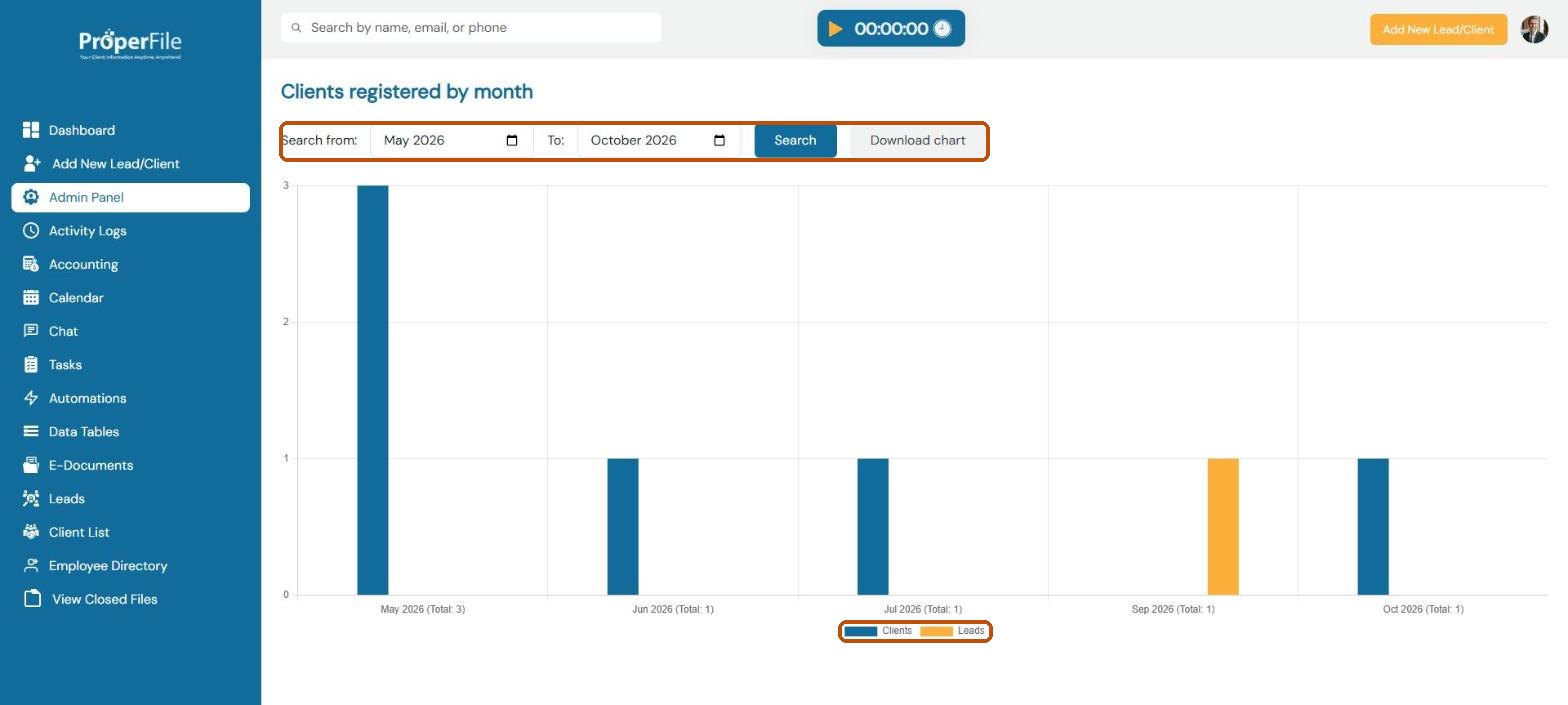Toggle Leads series via orange legend swatch
1568x705 pixels.
936,631
